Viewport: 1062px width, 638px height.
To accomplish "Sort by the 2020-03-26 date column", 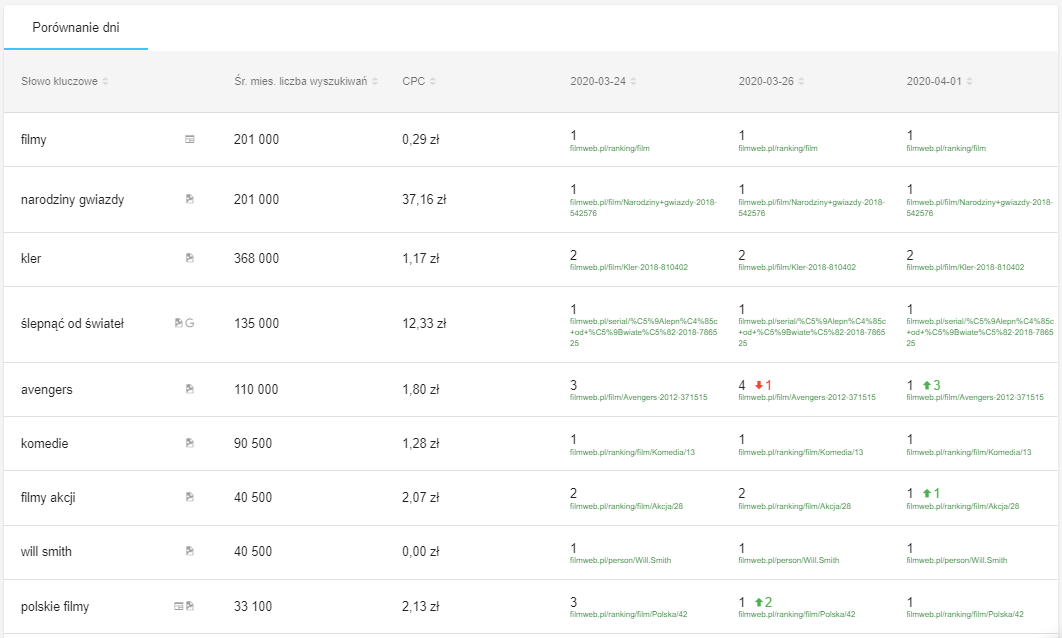I will pyautogui.click(x=802, y=82).
